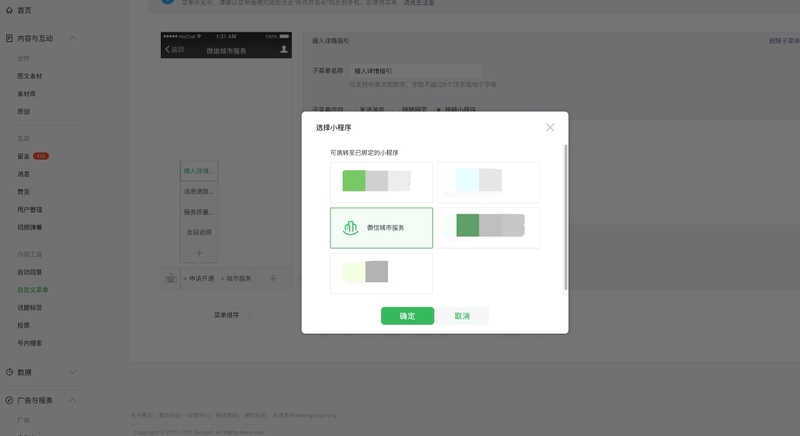Select the mini program card with light blue logo
Image resolution: width=800 pixels, height=436 pixels.
[488, 183]
